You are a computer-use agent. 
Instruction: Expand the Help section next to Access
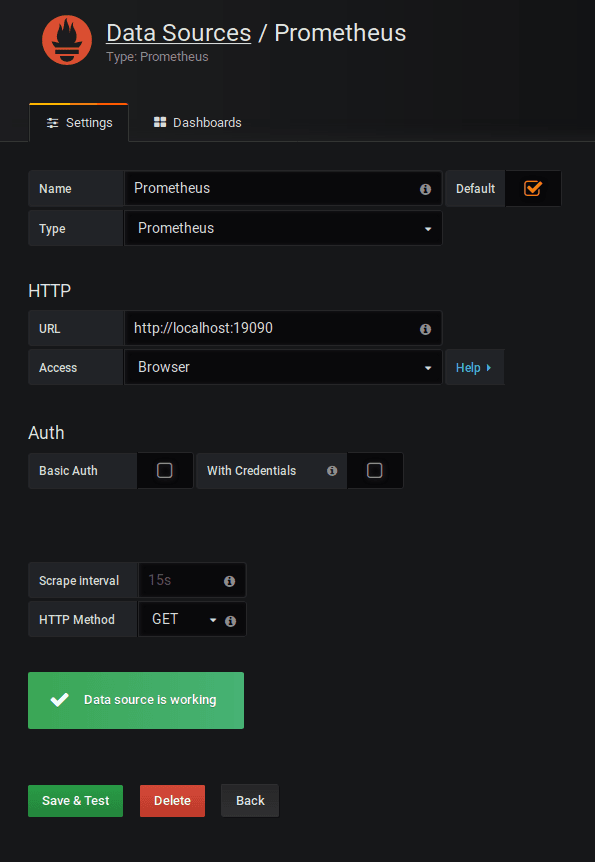474,367
